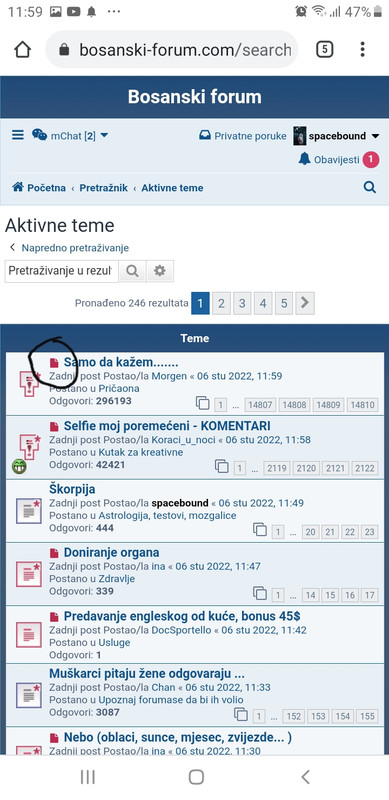The height and width of the screenshot is (800, 389).
Task: Open Pričaona forum link
Action: (x=119, y=388)
